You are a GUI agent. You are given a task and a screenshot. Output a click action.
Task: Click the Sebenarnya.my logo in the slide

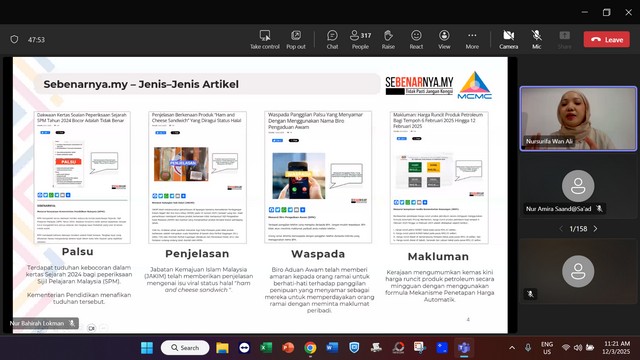(419, 85)
